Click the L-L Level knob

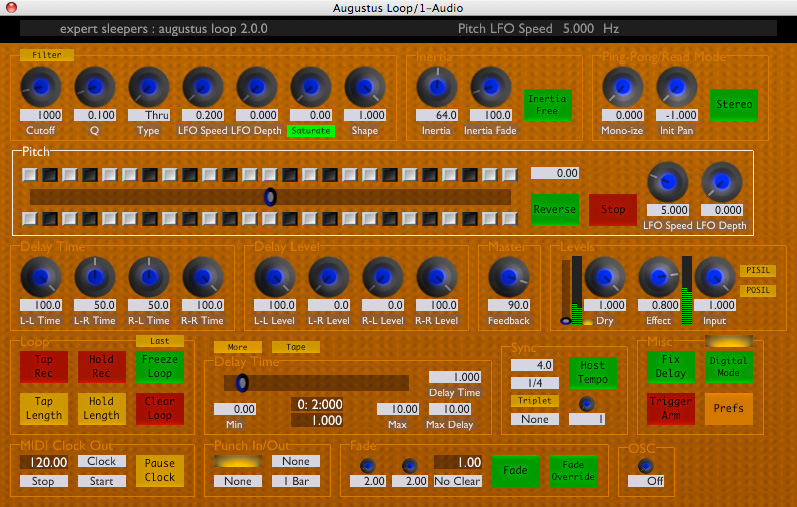click(x=274, y=277)
